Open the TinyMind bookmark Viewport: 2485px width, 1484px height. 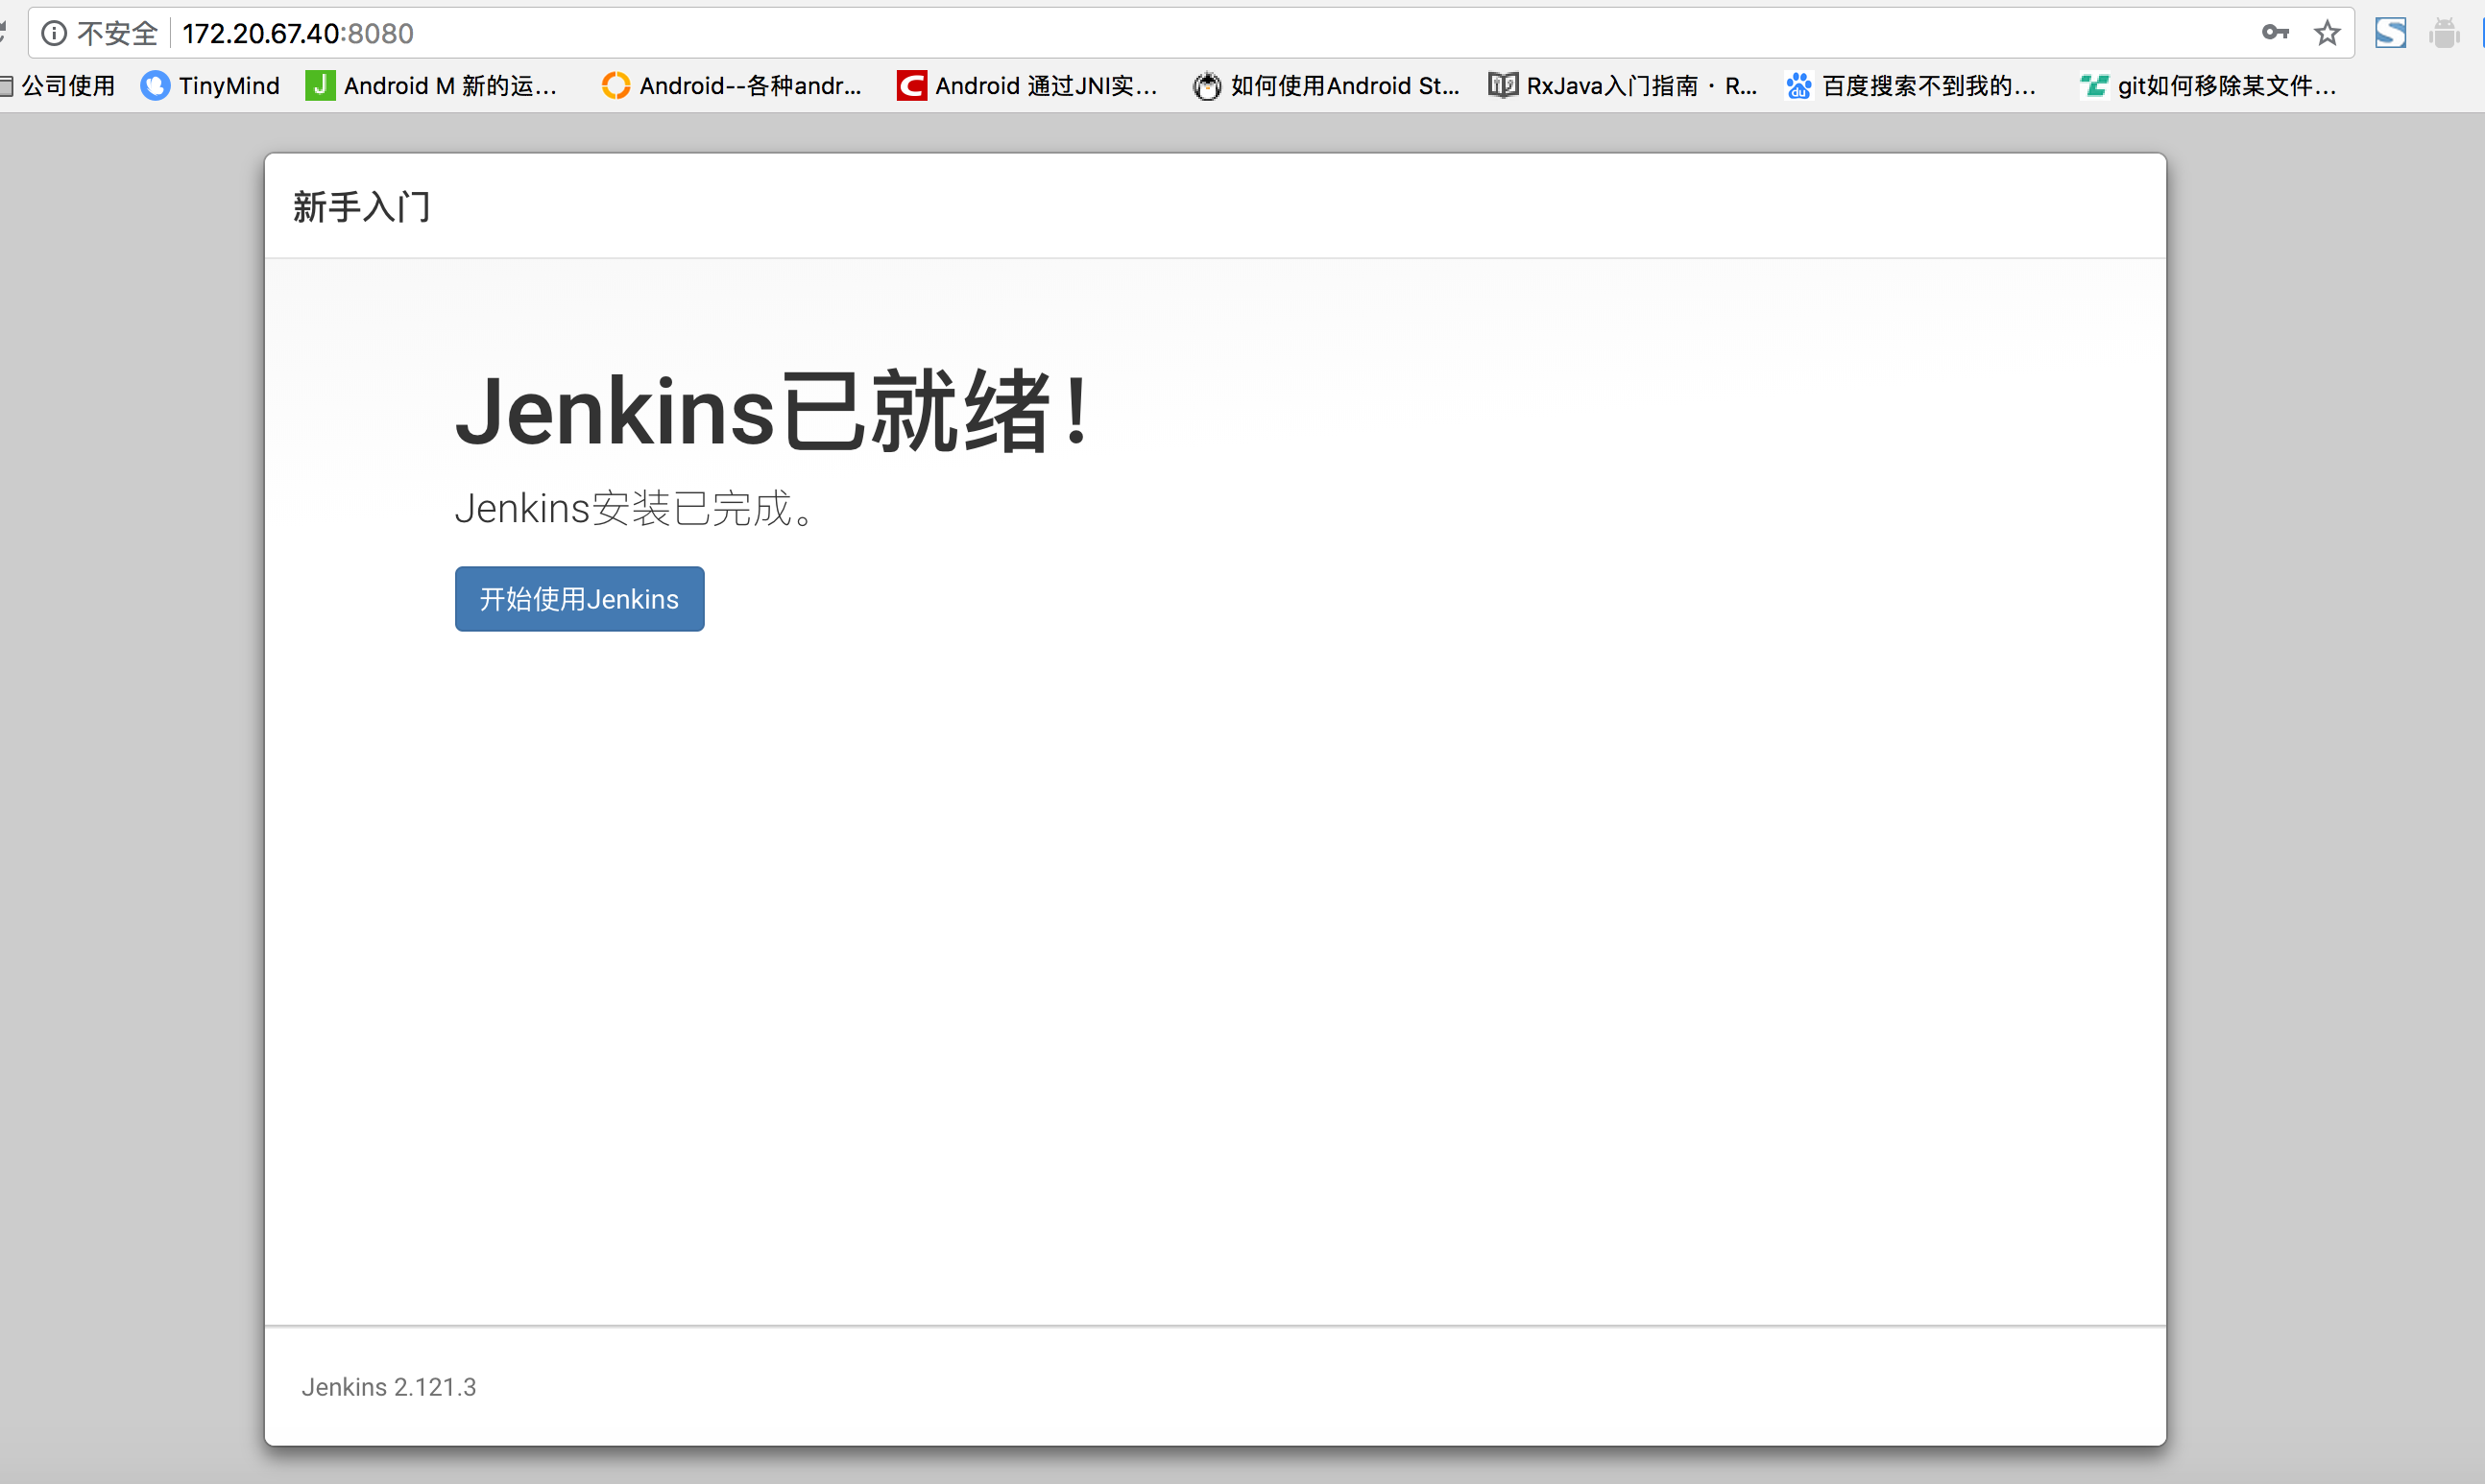211,86
